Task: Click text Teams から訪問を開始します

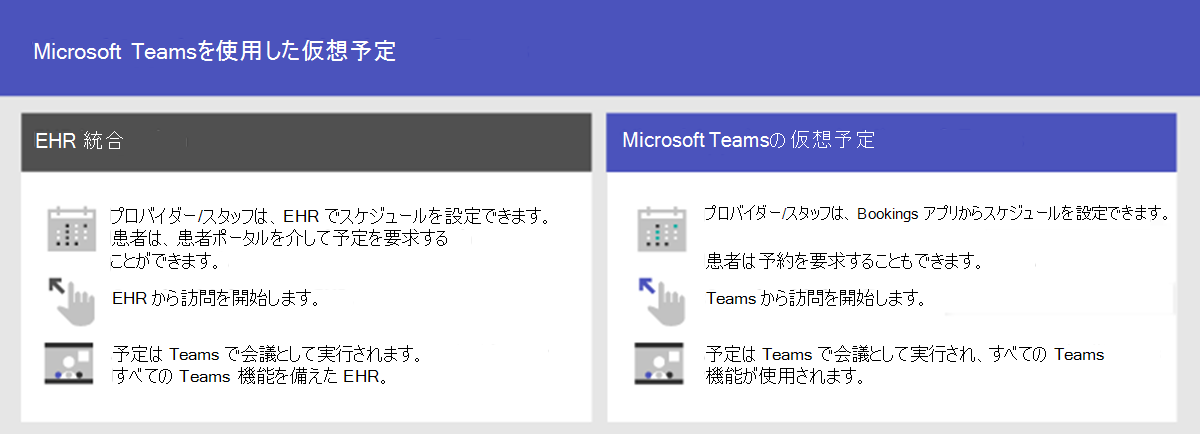Action: 815,298
